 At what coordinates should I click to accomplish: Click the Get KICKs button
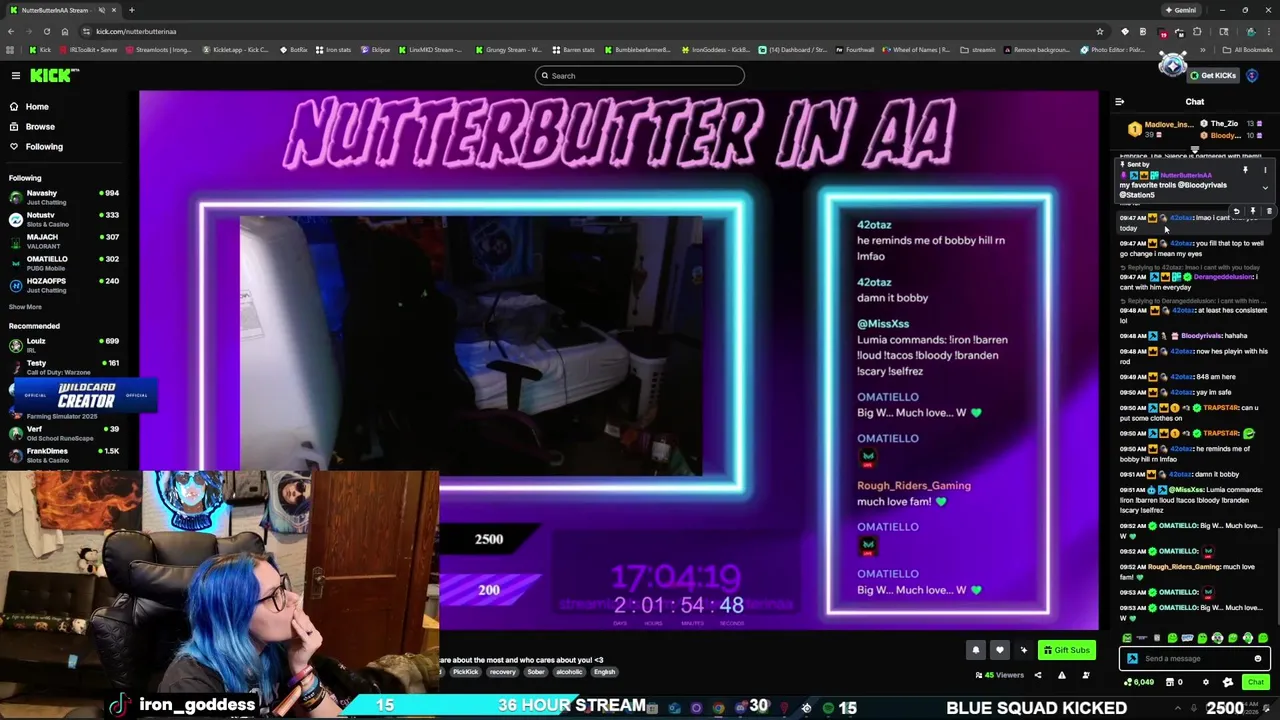pyautogui.click(x=1213, y=75)
